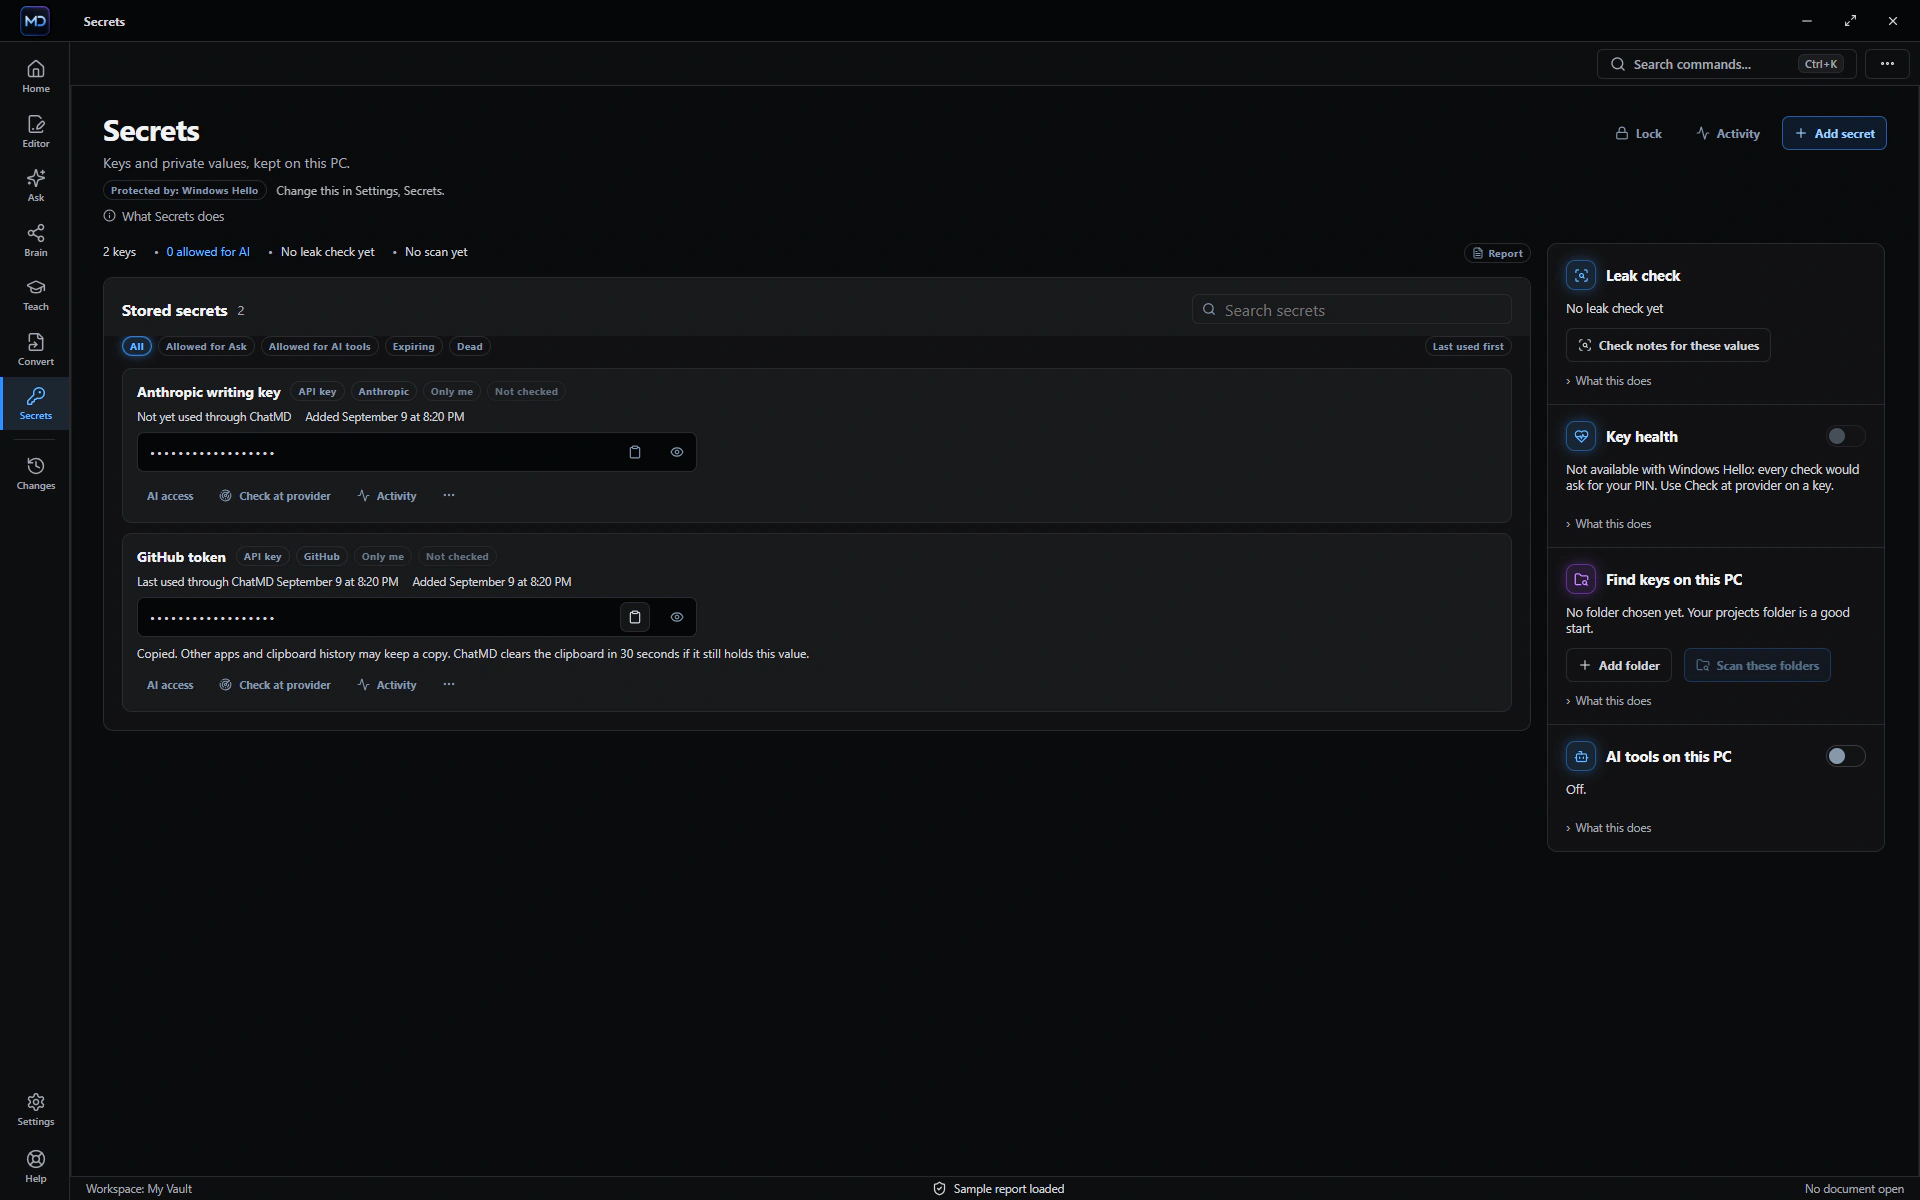Click Check notes for these values
Image resolution: width=1920 pixels, height=1200 pixels.
click(x=1668, y=345)
